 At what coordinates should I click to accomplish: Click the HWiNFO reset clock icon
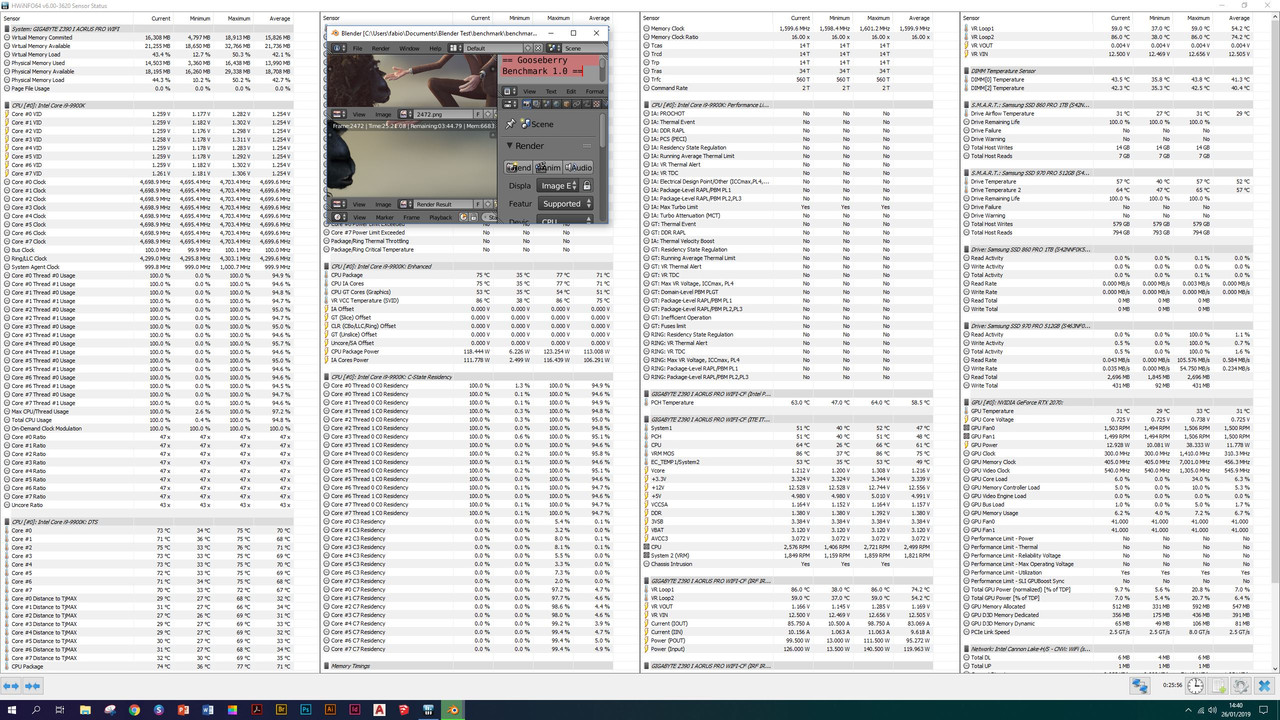(1196, 686)
